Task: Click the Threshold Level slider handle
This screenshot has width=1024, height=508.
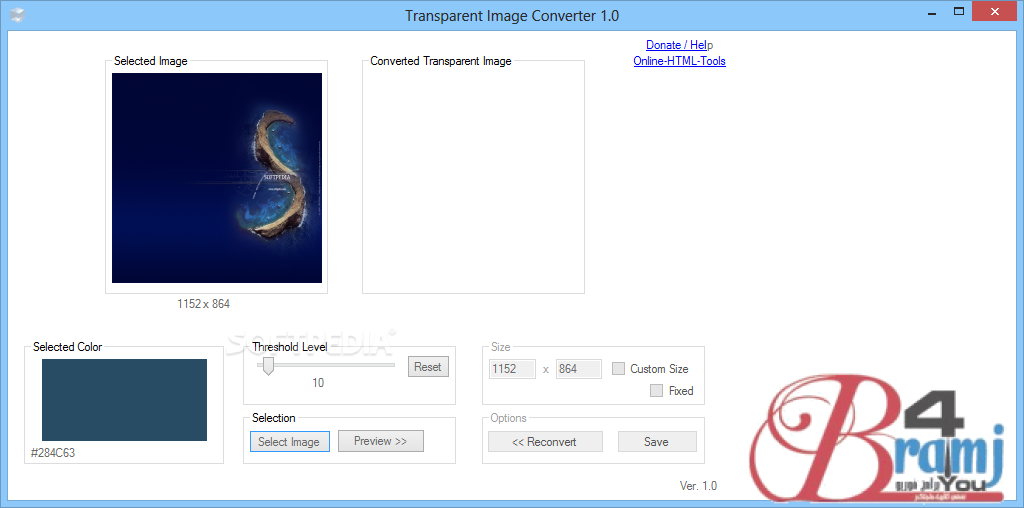Action: click(x=268, y=366)
